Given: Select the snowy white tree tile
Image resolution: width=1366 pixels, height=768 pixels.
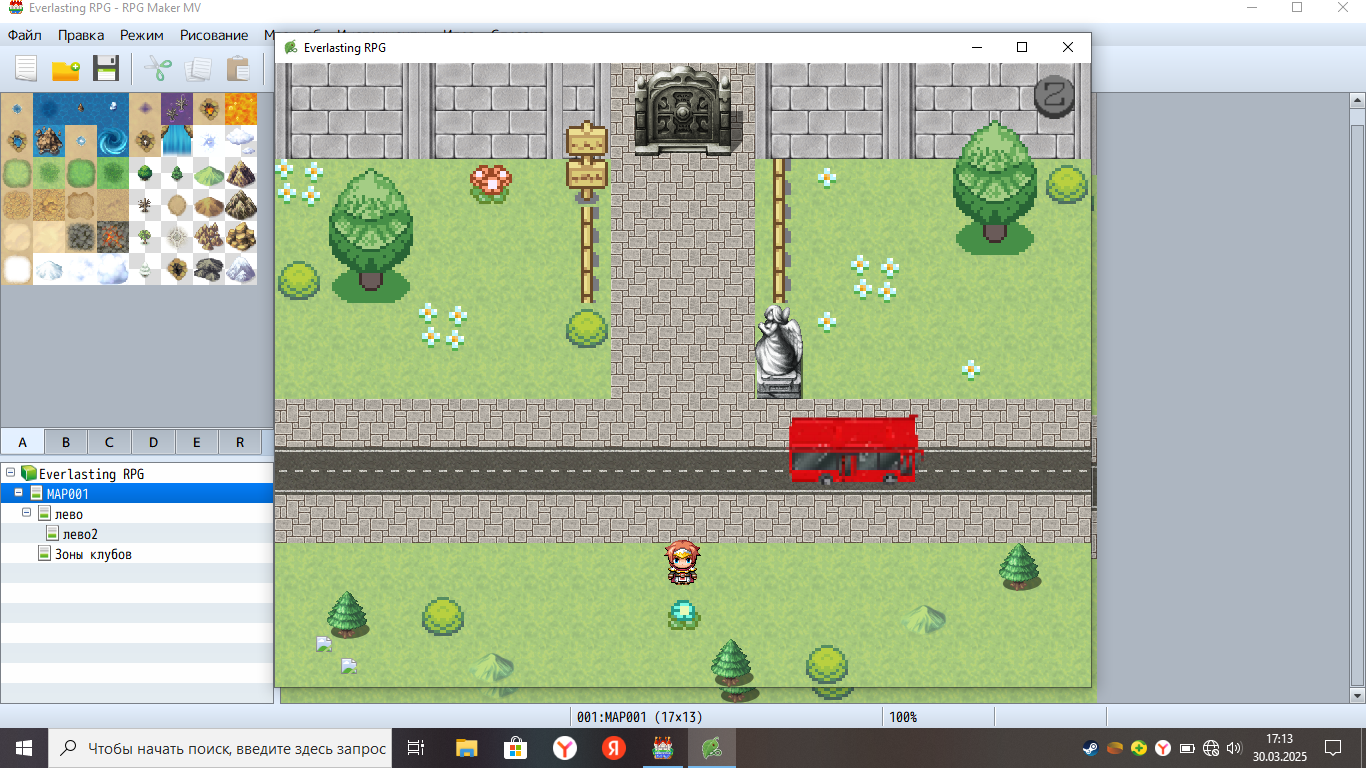Looking at the screenshot, I should pyautogui.click(x=145, y=269).
